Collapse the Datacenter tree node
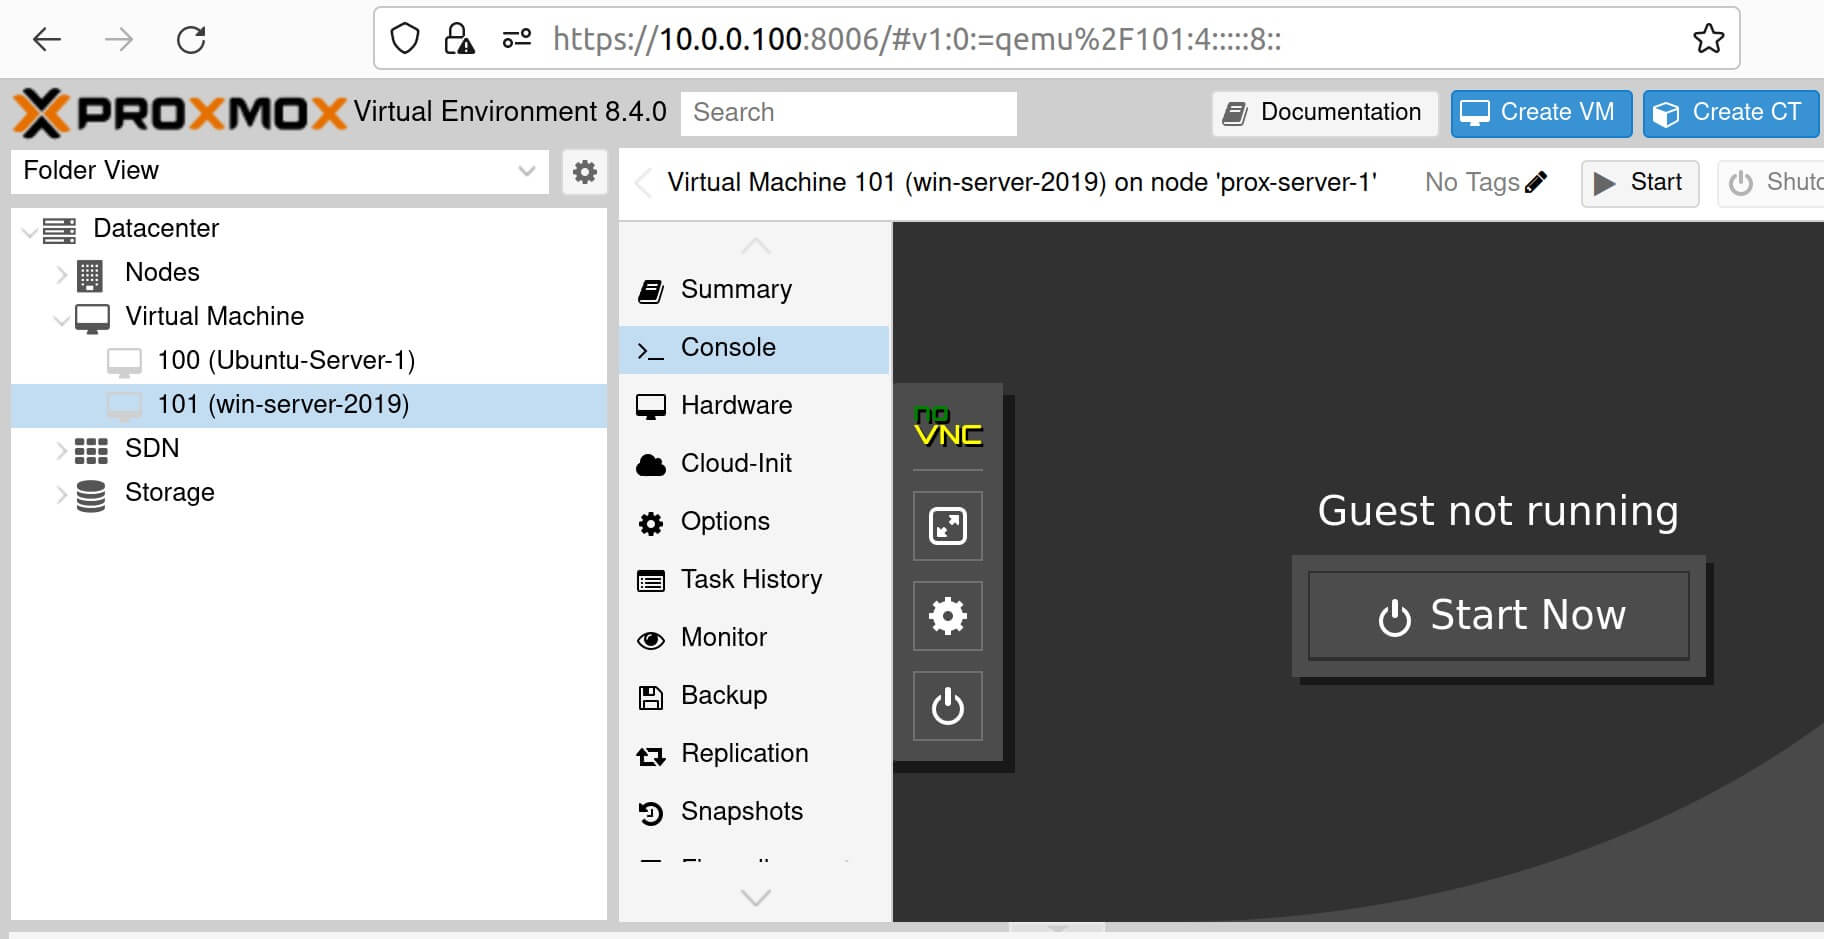This screenshot has height=939, width=1824. [x=31, y=231]
